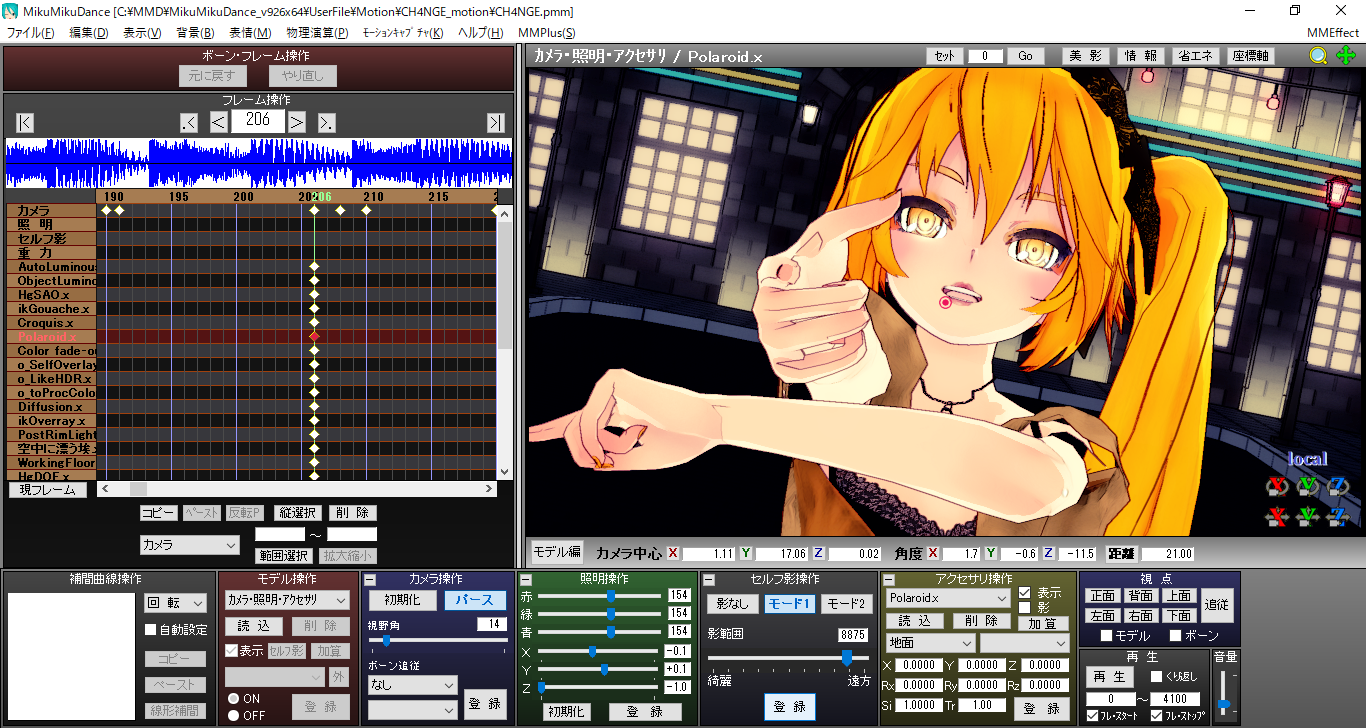Click the 距離 distance field showing 21.00

1168,554
